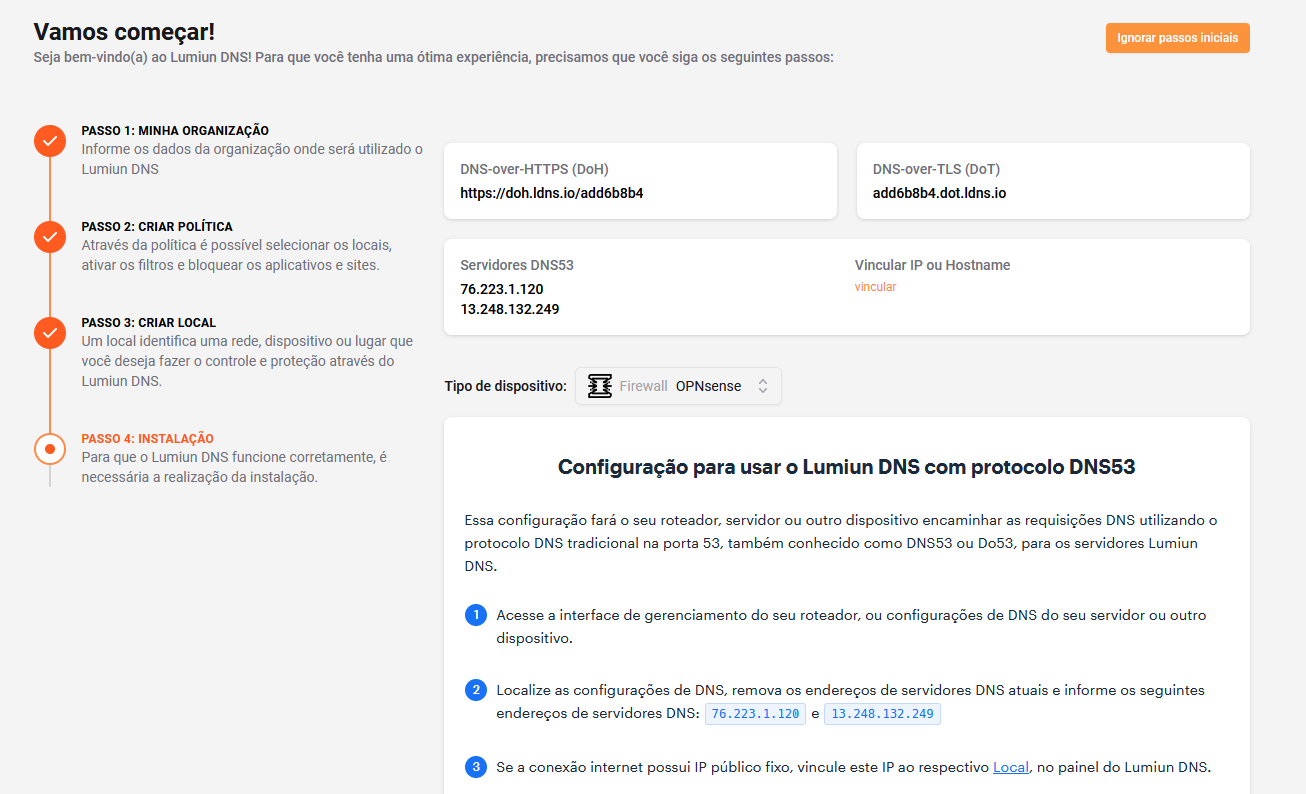The height and width of the screenshot is (794, 1306).
Task: Click the highlighted 76.223.1.120 code in step 2
Action: [756, 714]
